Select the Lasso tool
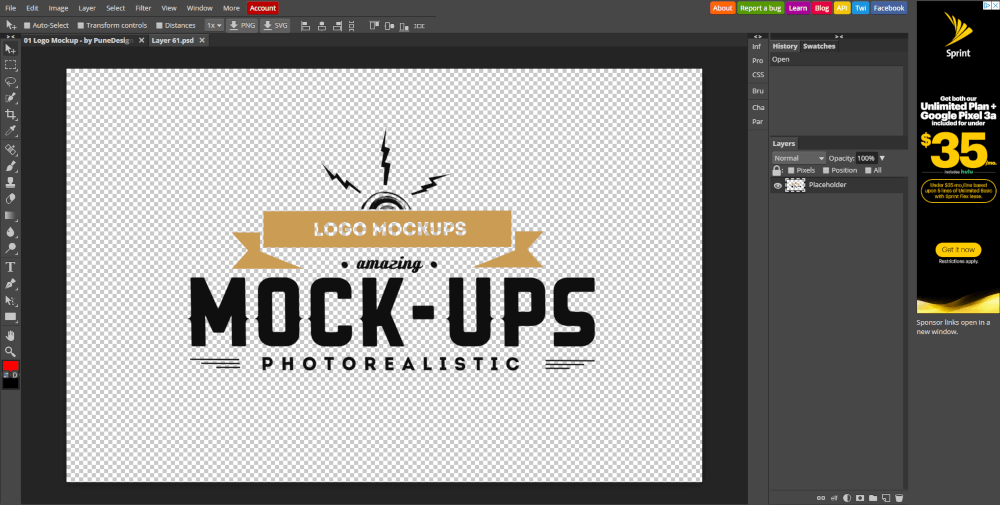Screen dimensions: 1000x505 10,82
